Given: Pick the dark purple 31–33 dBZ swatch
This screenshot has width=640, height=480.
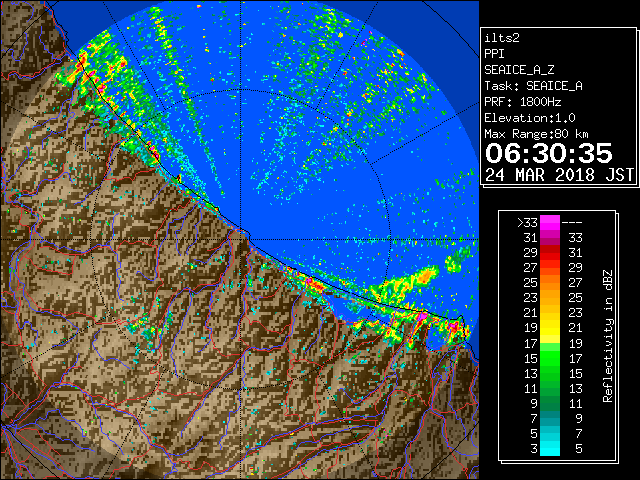Looking at the screenshot, I should (550, 238).
